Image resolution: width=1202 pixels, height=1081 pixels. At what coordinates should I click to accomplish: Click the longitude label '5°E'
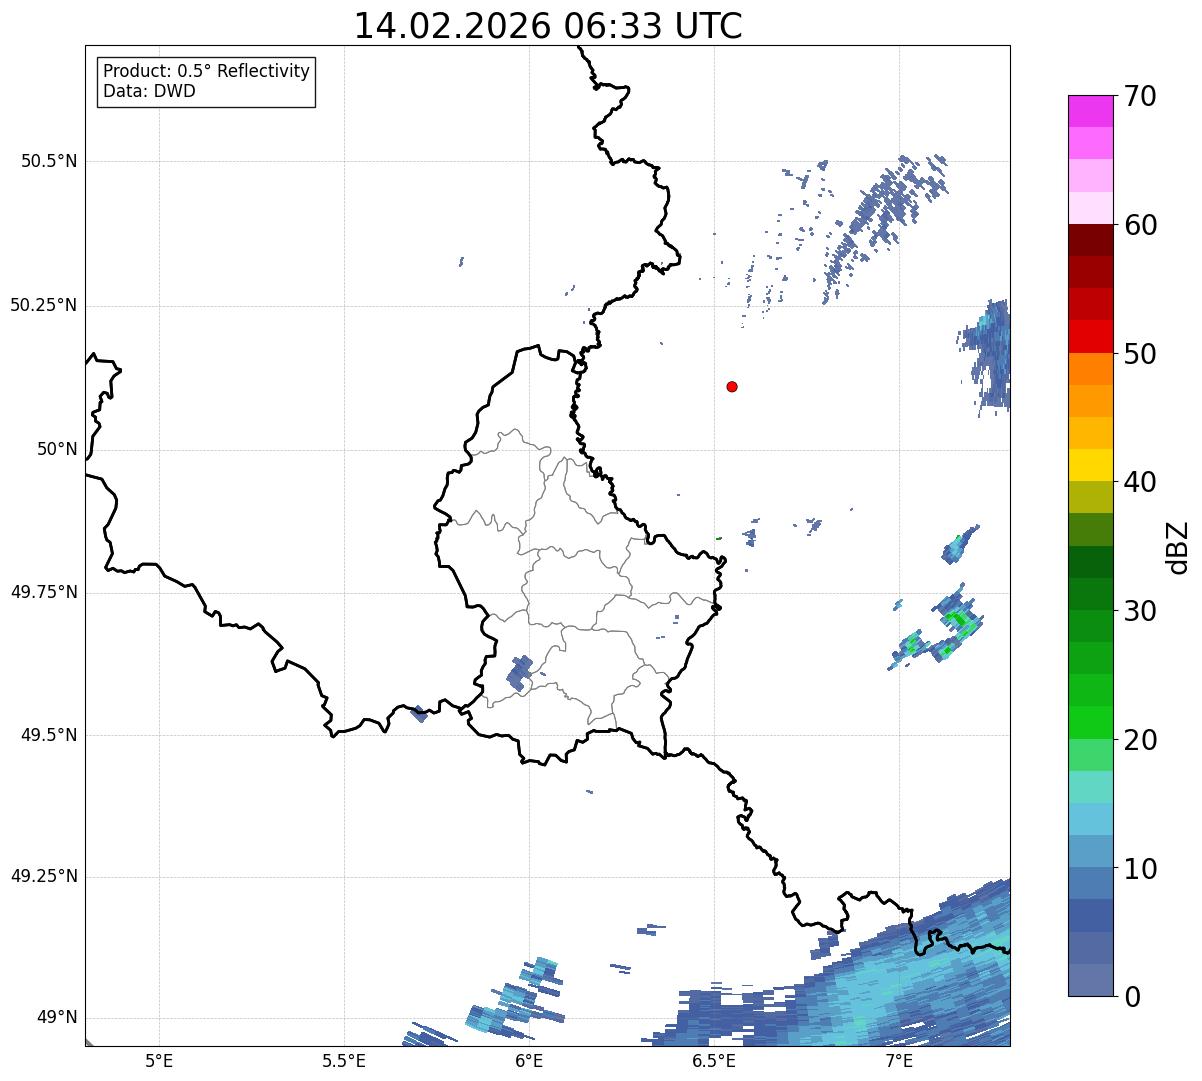click(x=159, y=1061)
